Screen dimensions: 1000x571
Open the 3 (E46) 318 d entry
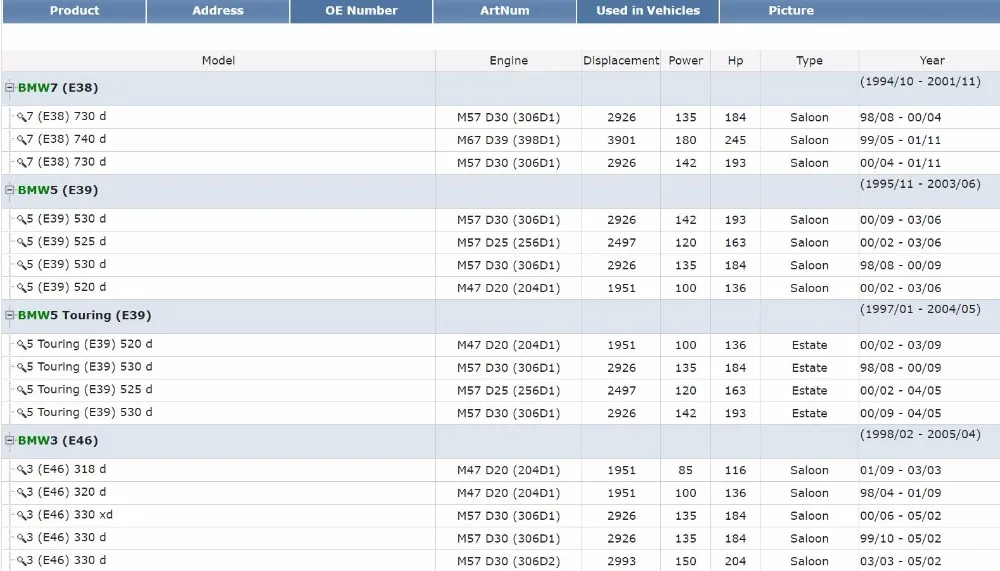66,469
